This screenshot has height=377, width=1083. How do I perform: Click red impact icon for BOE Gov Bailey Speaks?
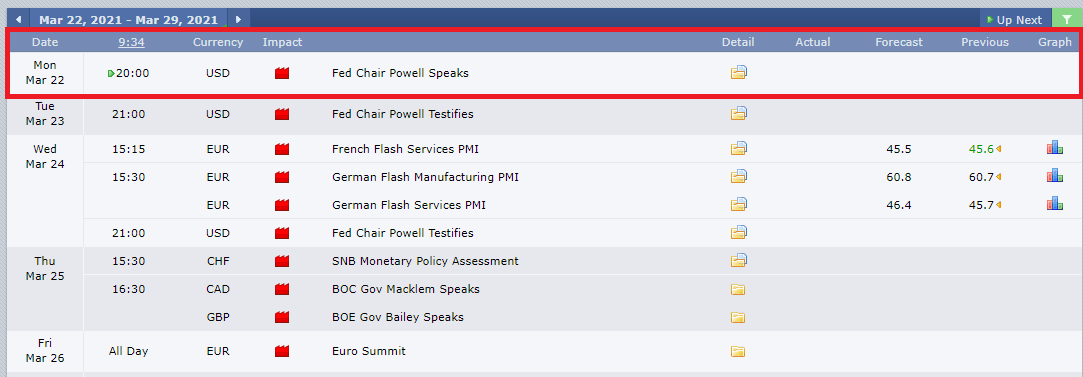pos(282,318)
